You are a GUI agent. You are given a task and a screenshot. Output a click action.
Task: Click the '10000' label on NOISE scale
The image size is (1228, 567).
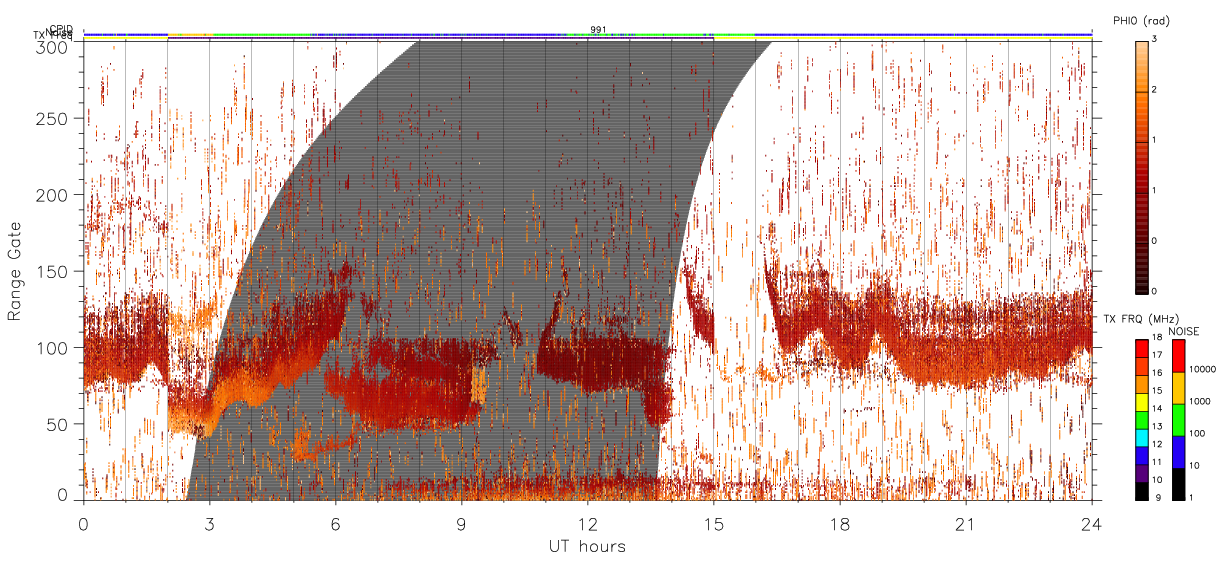tap(1202, 369)
